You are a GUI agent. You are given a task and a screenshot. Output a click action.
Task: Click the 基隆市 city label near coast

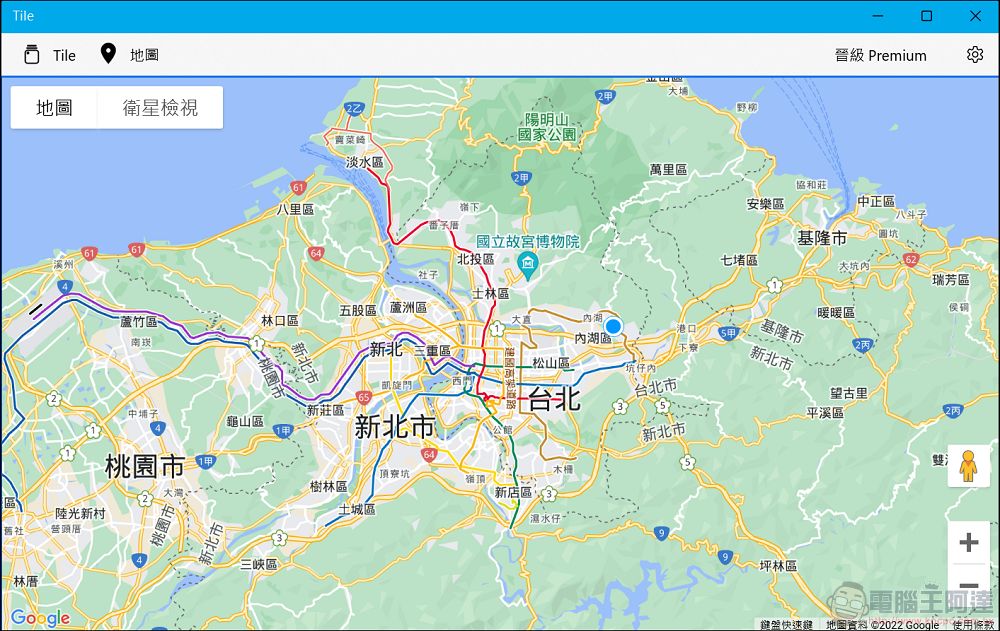(x=822, y=238)
